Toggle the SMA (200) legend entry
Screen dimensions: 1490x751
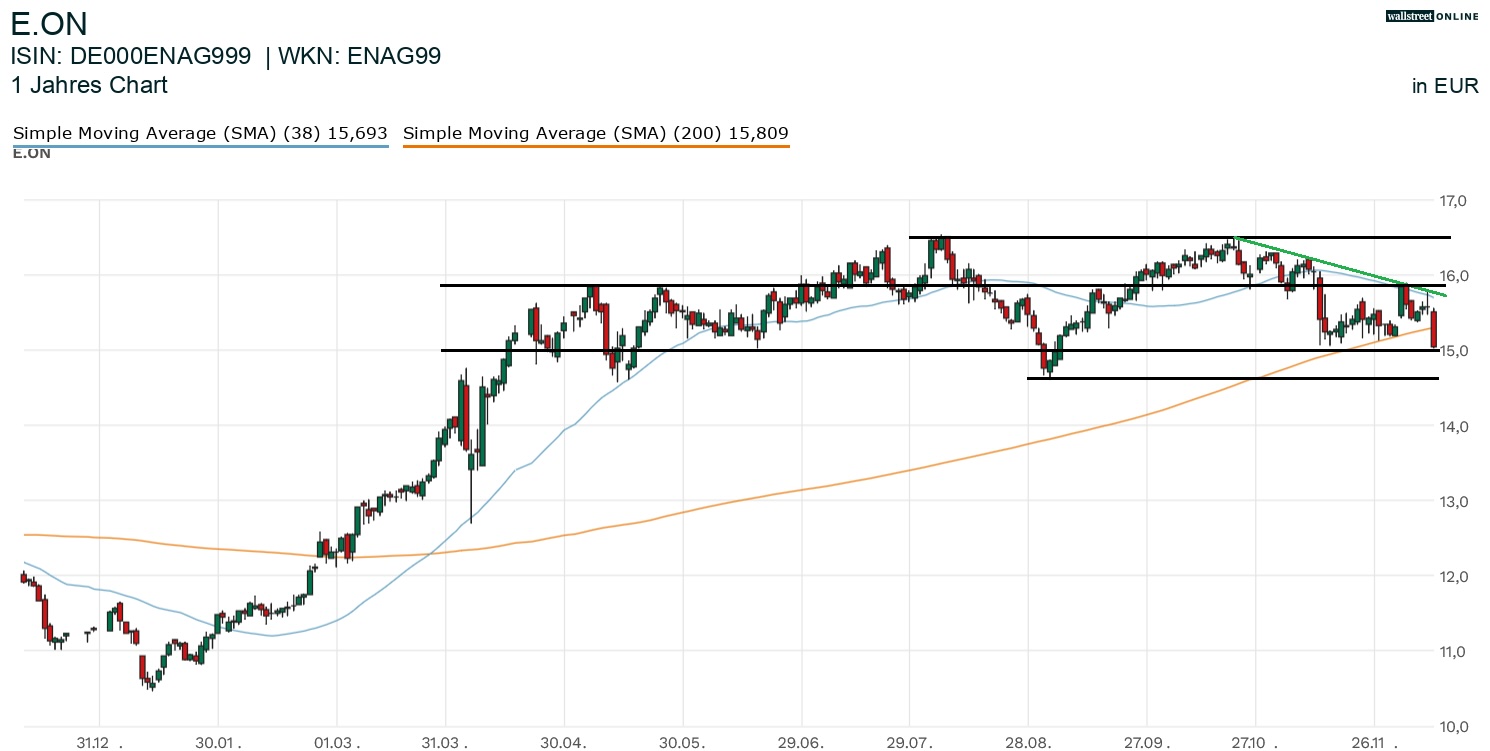coord(596,133)
